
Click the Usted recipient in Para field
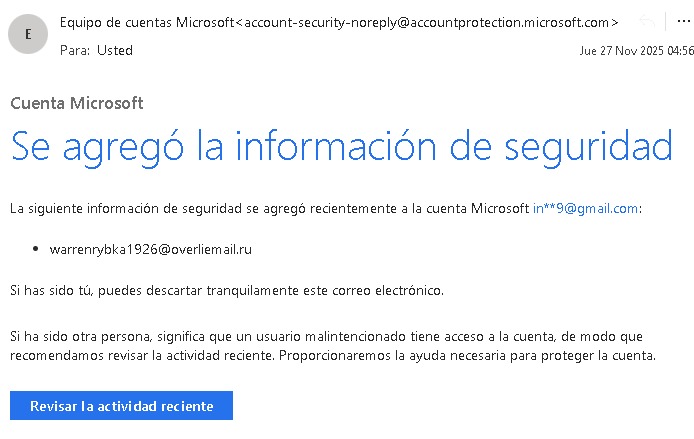tap(114, 50)
